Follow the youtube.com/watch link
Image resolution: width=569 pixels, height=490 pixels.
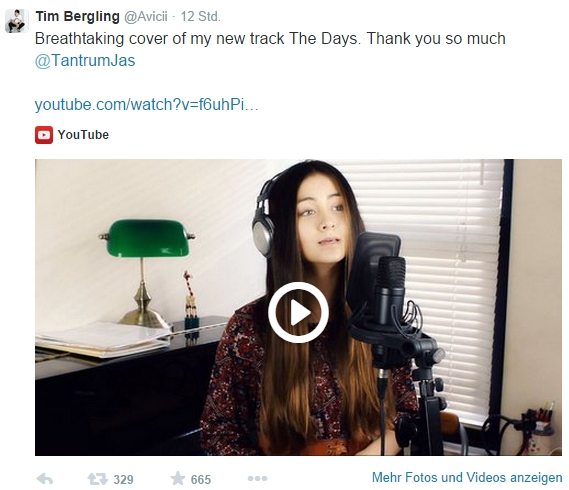pyautogui.click(x=147, y=105)
